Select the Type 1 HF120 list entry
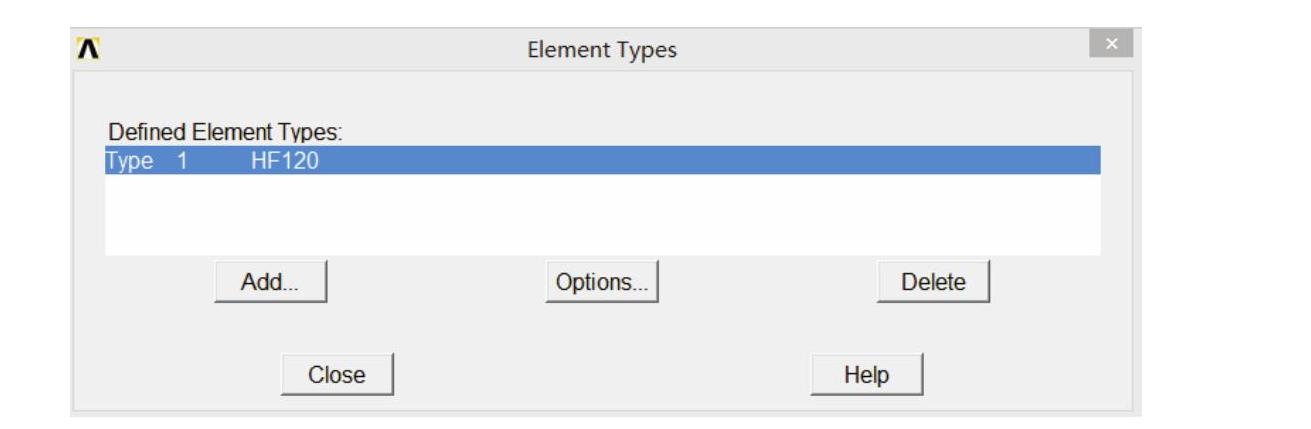This screenshot has height=429, width=1311. point(602,161)
